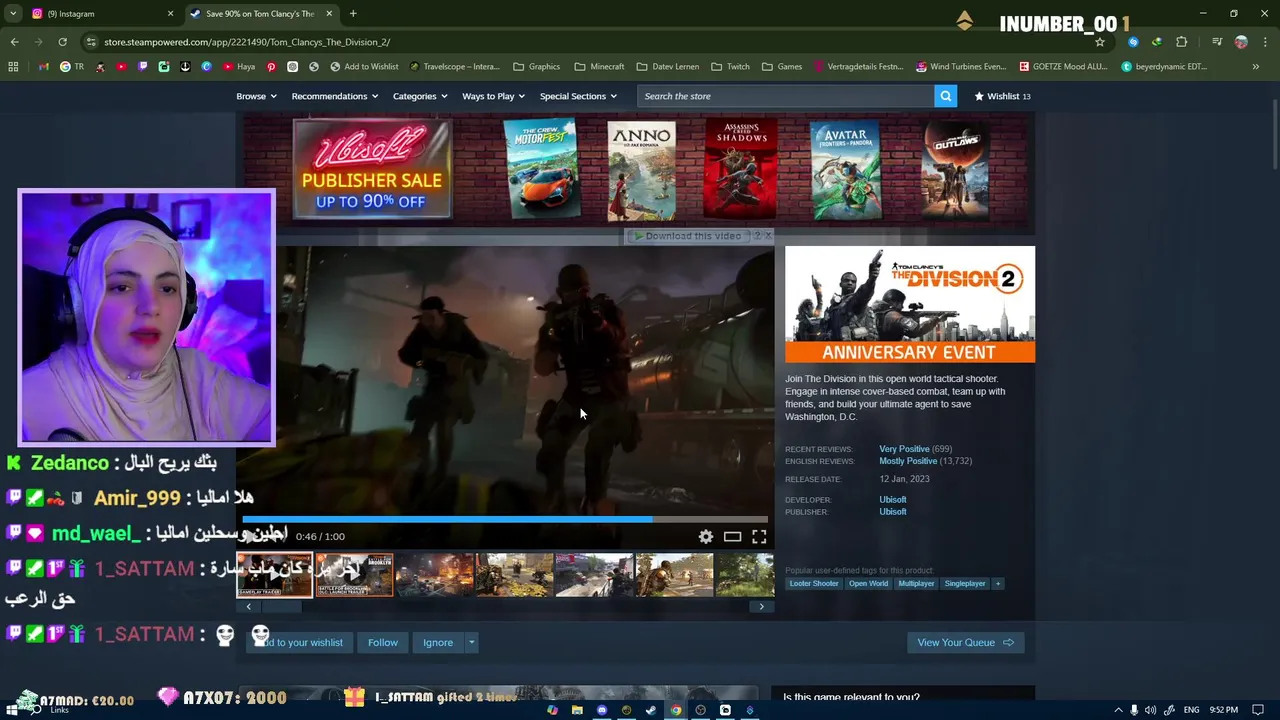The image size is (1280, 720).
Task: Select the Looter Shooter tag
Action: pyautogui.click(x=814, y=584)
